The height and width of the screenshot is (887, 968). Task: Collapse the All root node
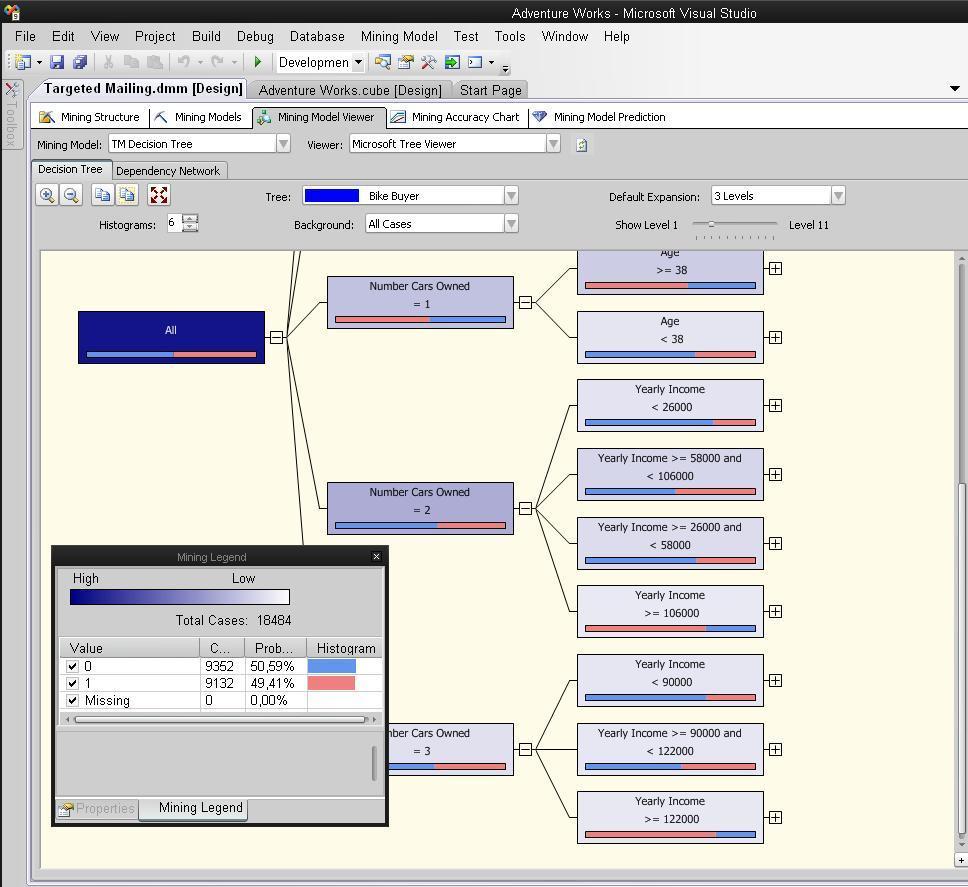(x=277, y=338)
